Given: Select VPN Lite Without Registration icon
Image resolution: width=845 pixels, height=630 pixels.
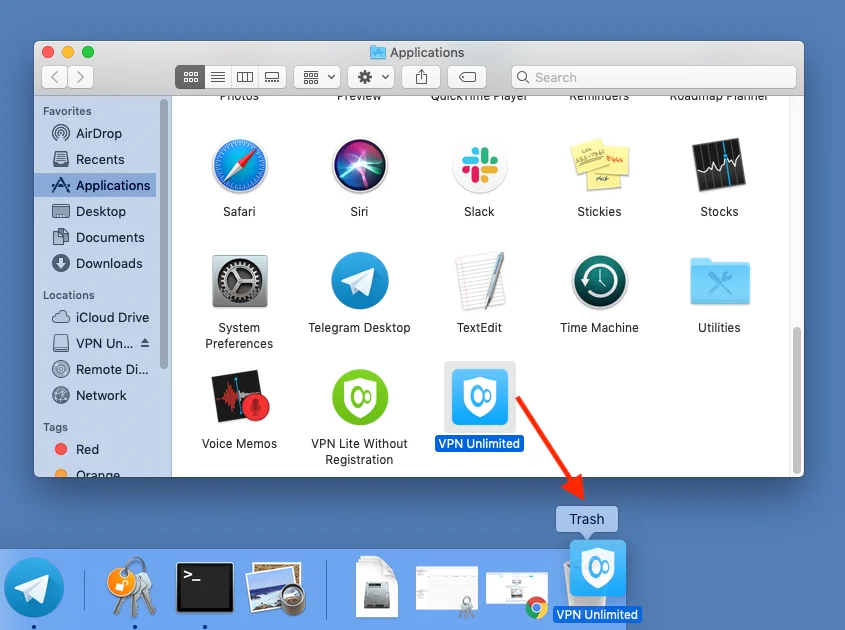Looking at the screenshot, I should coord(359,397).
